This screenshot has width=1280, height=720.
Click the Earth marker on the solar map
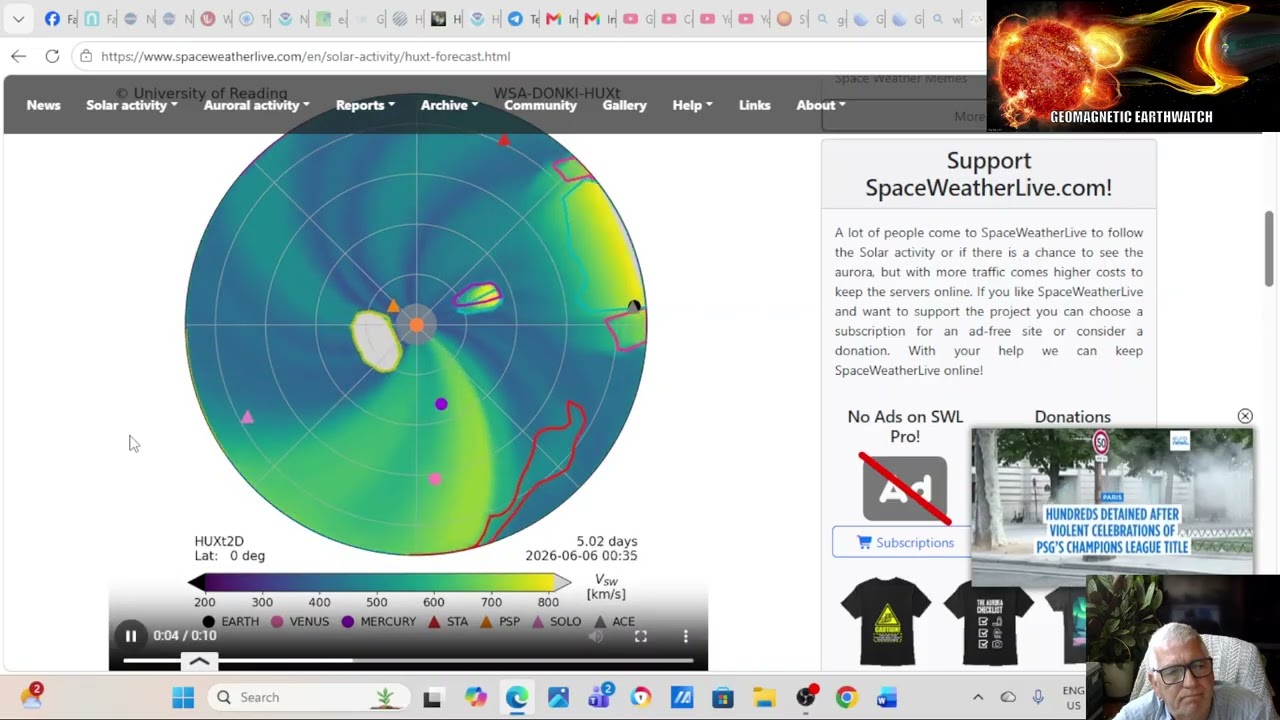point(634,306)
